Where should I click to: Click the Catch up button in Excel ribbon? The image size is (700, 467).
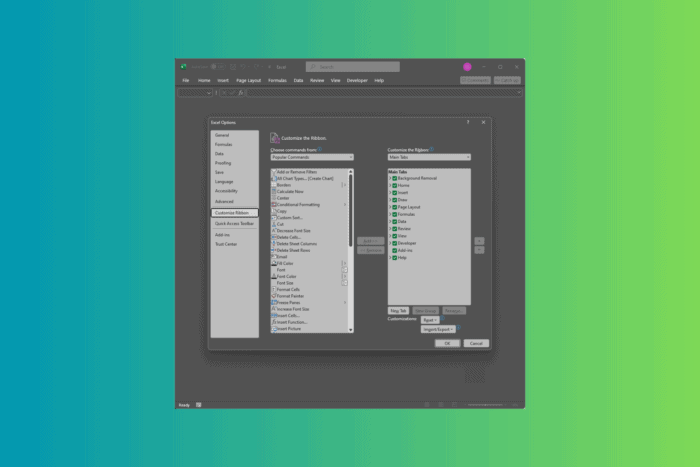pos(507,80)
